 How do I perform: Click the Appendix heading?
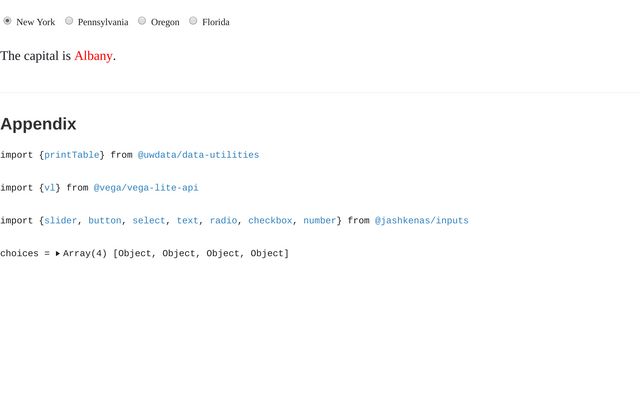[38, 124]
